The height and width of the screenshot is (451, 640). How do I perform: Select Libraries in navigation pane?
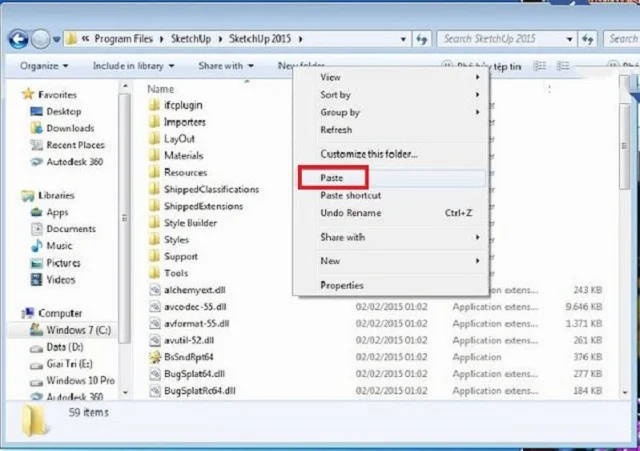[x=56, y=195]
